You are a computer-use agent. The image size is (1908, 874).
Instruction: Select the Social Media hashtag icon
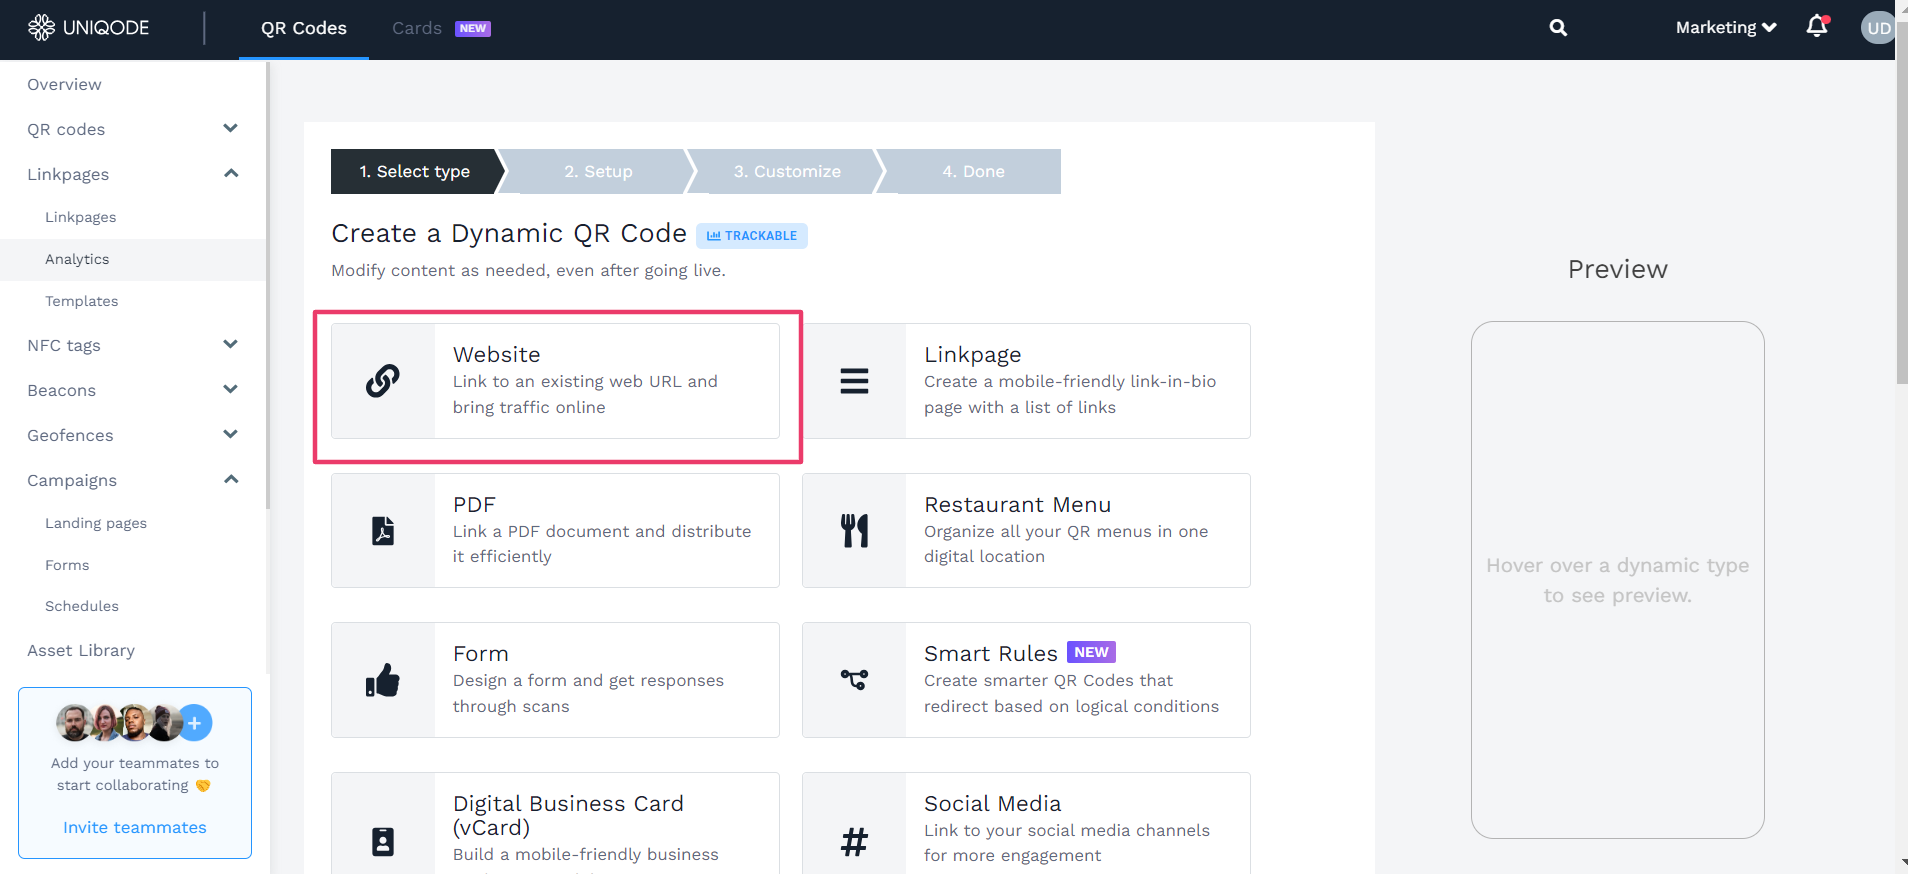point(854,842)
